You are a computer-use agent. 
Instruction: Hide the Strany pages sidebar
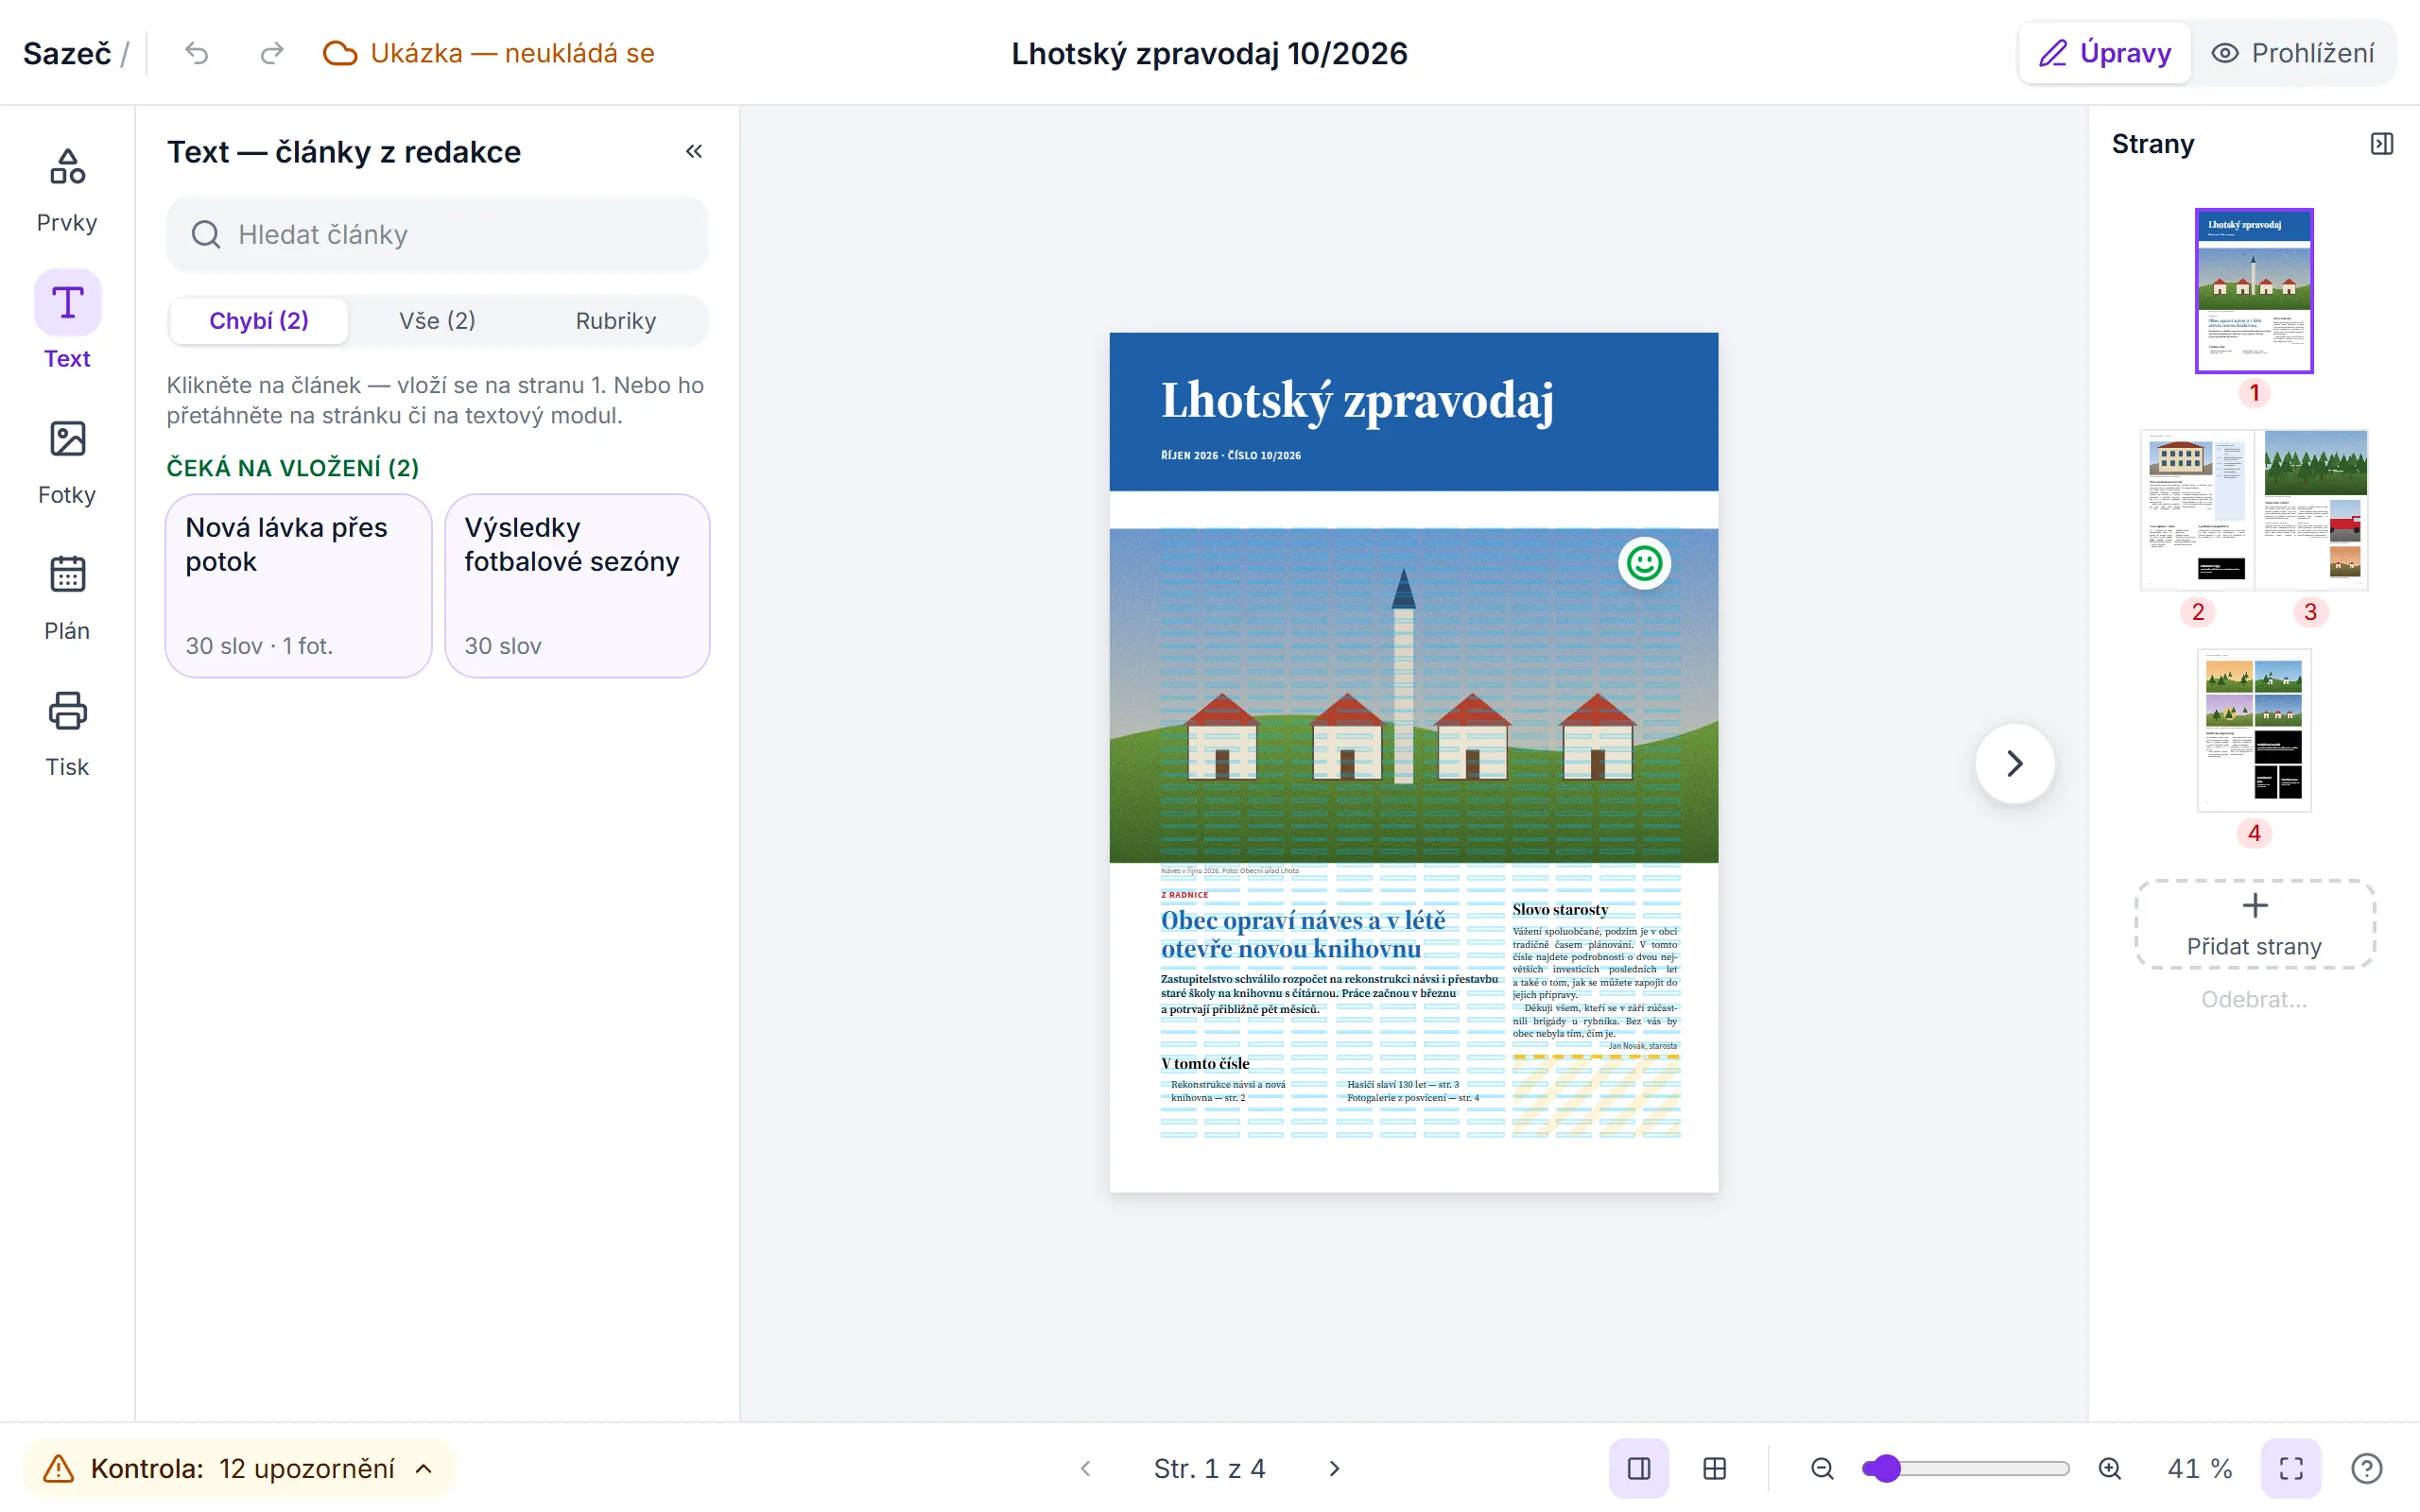(x=2382, y=144)
